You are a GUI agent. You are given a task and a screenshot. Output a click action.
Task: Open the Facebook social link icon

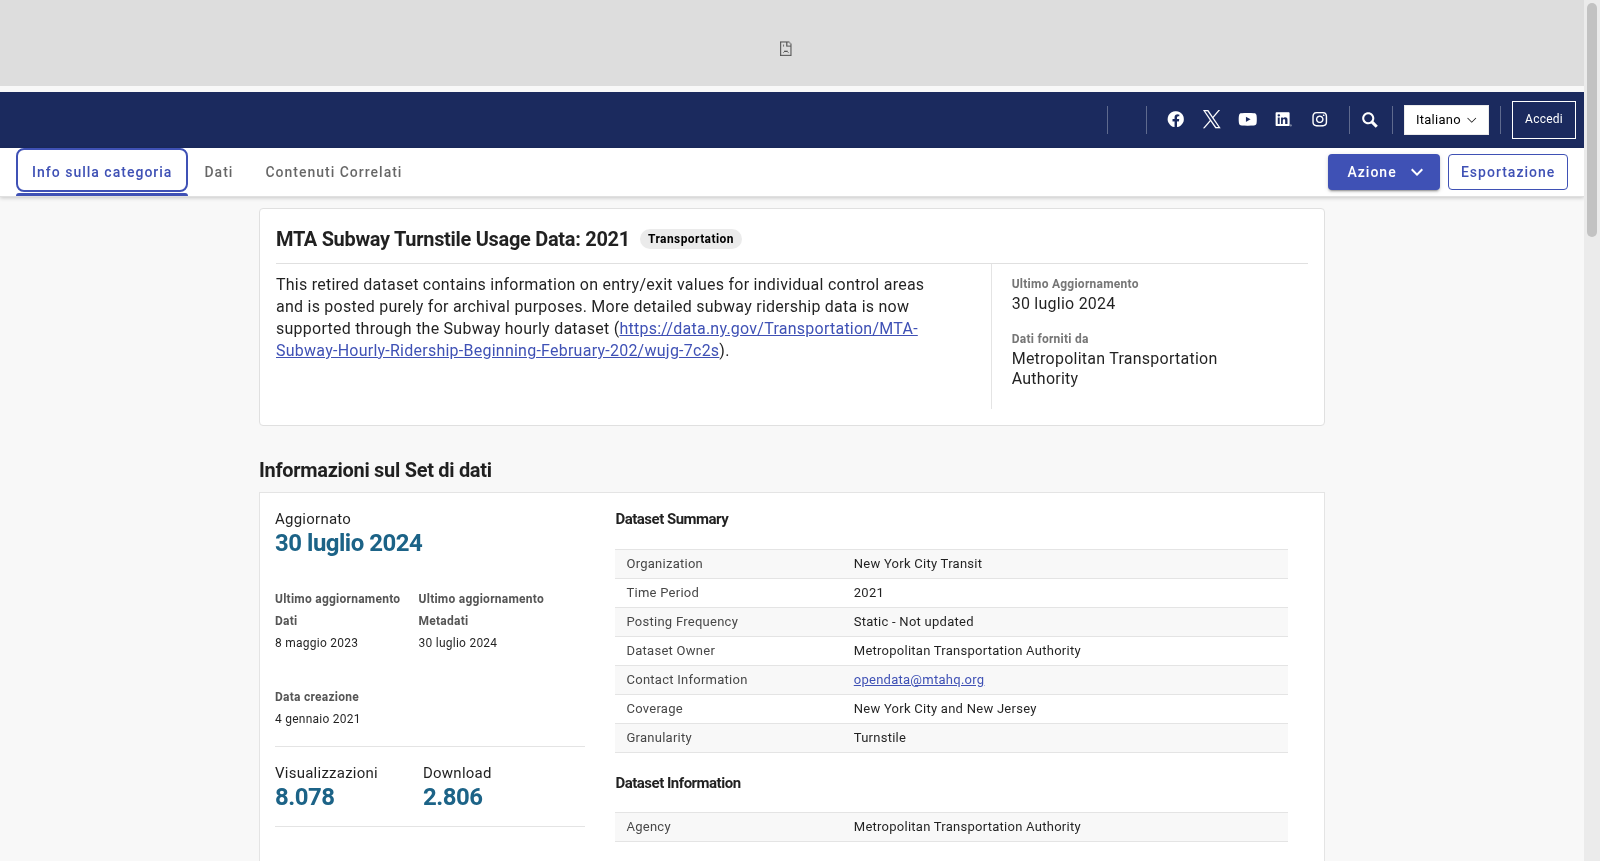1176,120
